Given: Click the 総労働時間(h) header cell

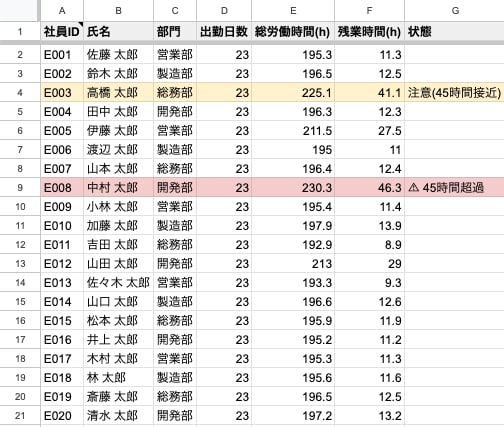Looking at the screenshot, I should pos(293,32).
